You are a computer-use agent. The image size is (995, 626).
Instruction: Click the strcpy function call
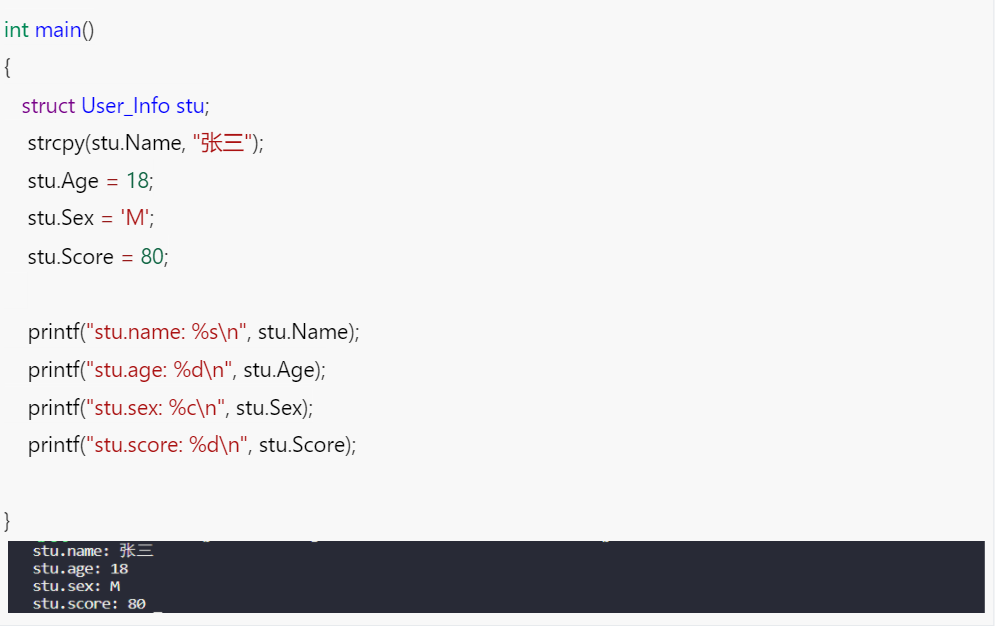[56, 144]
